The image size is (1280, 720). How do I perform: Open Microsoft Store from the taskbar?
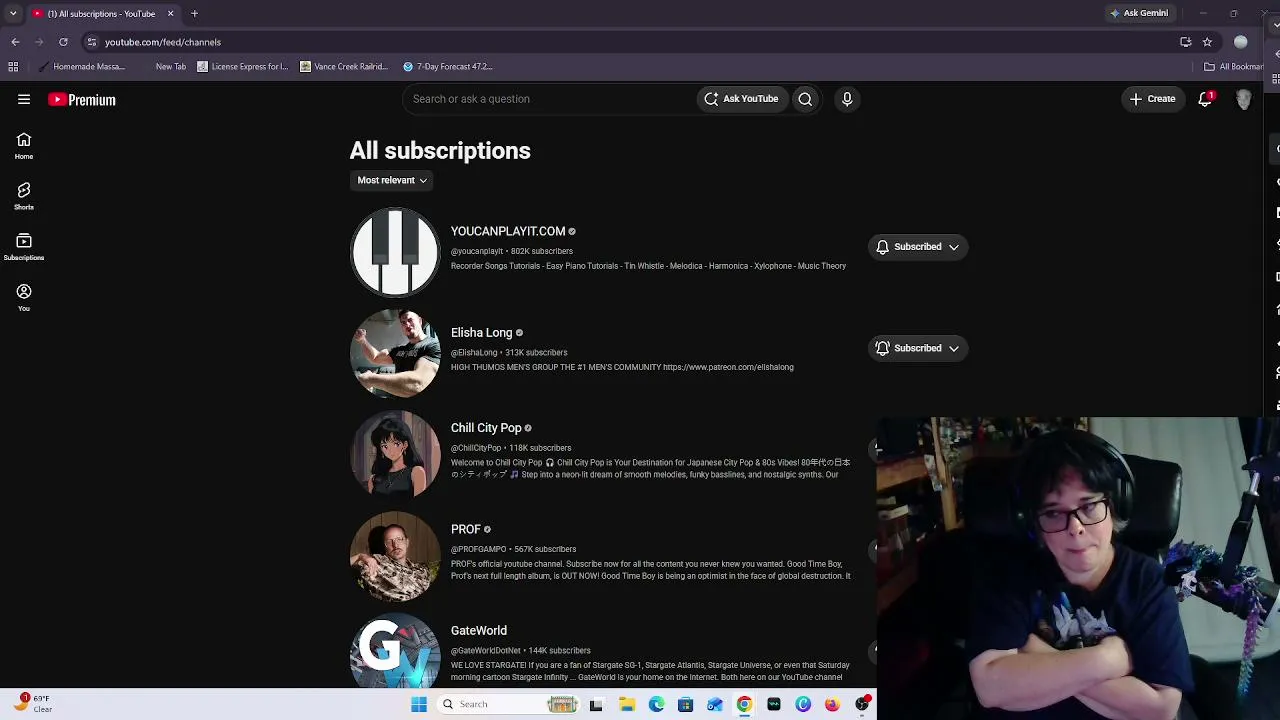(685, 704)
